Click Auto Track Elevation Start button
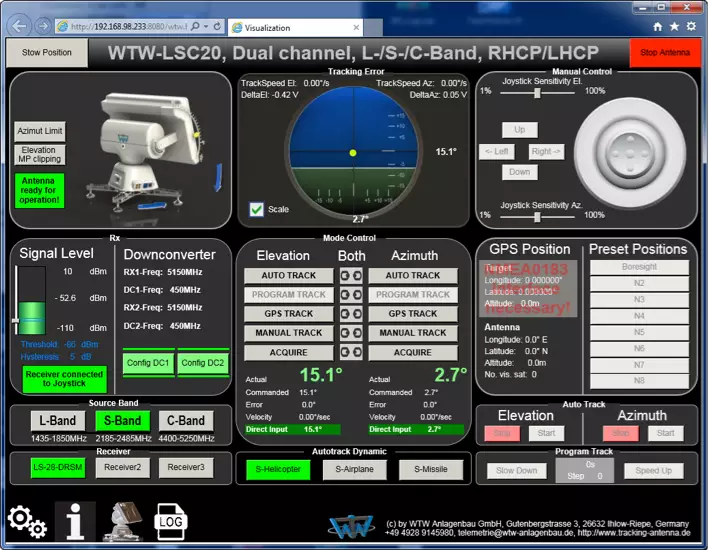Viewport: 708px width, 550px height. click(x=546, y=433)
